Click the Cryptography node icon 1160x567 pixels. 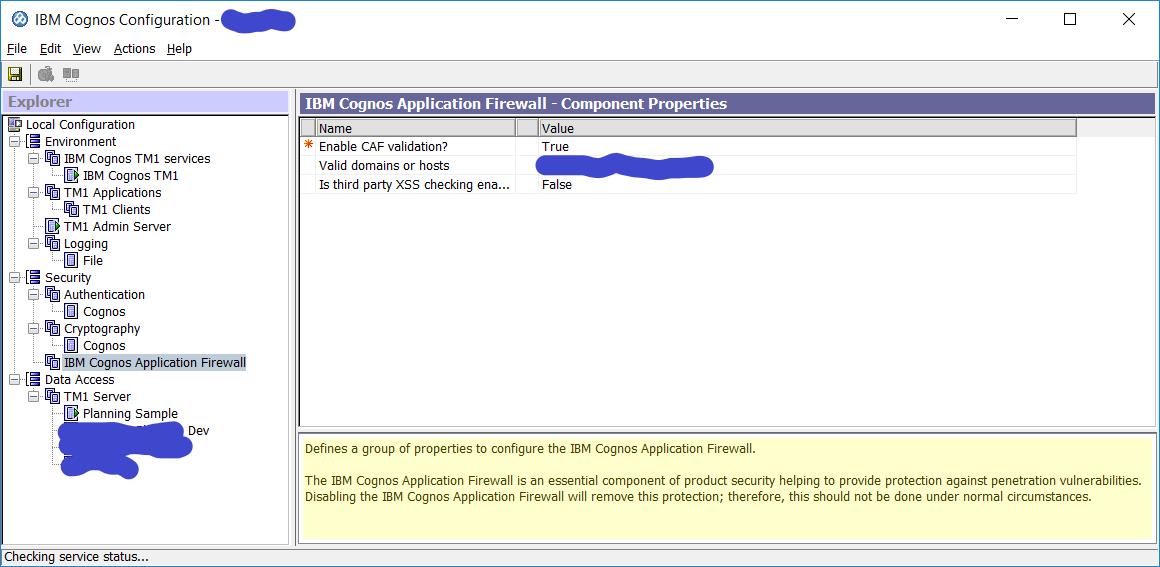pyautogui.click(x=53, y=329)
